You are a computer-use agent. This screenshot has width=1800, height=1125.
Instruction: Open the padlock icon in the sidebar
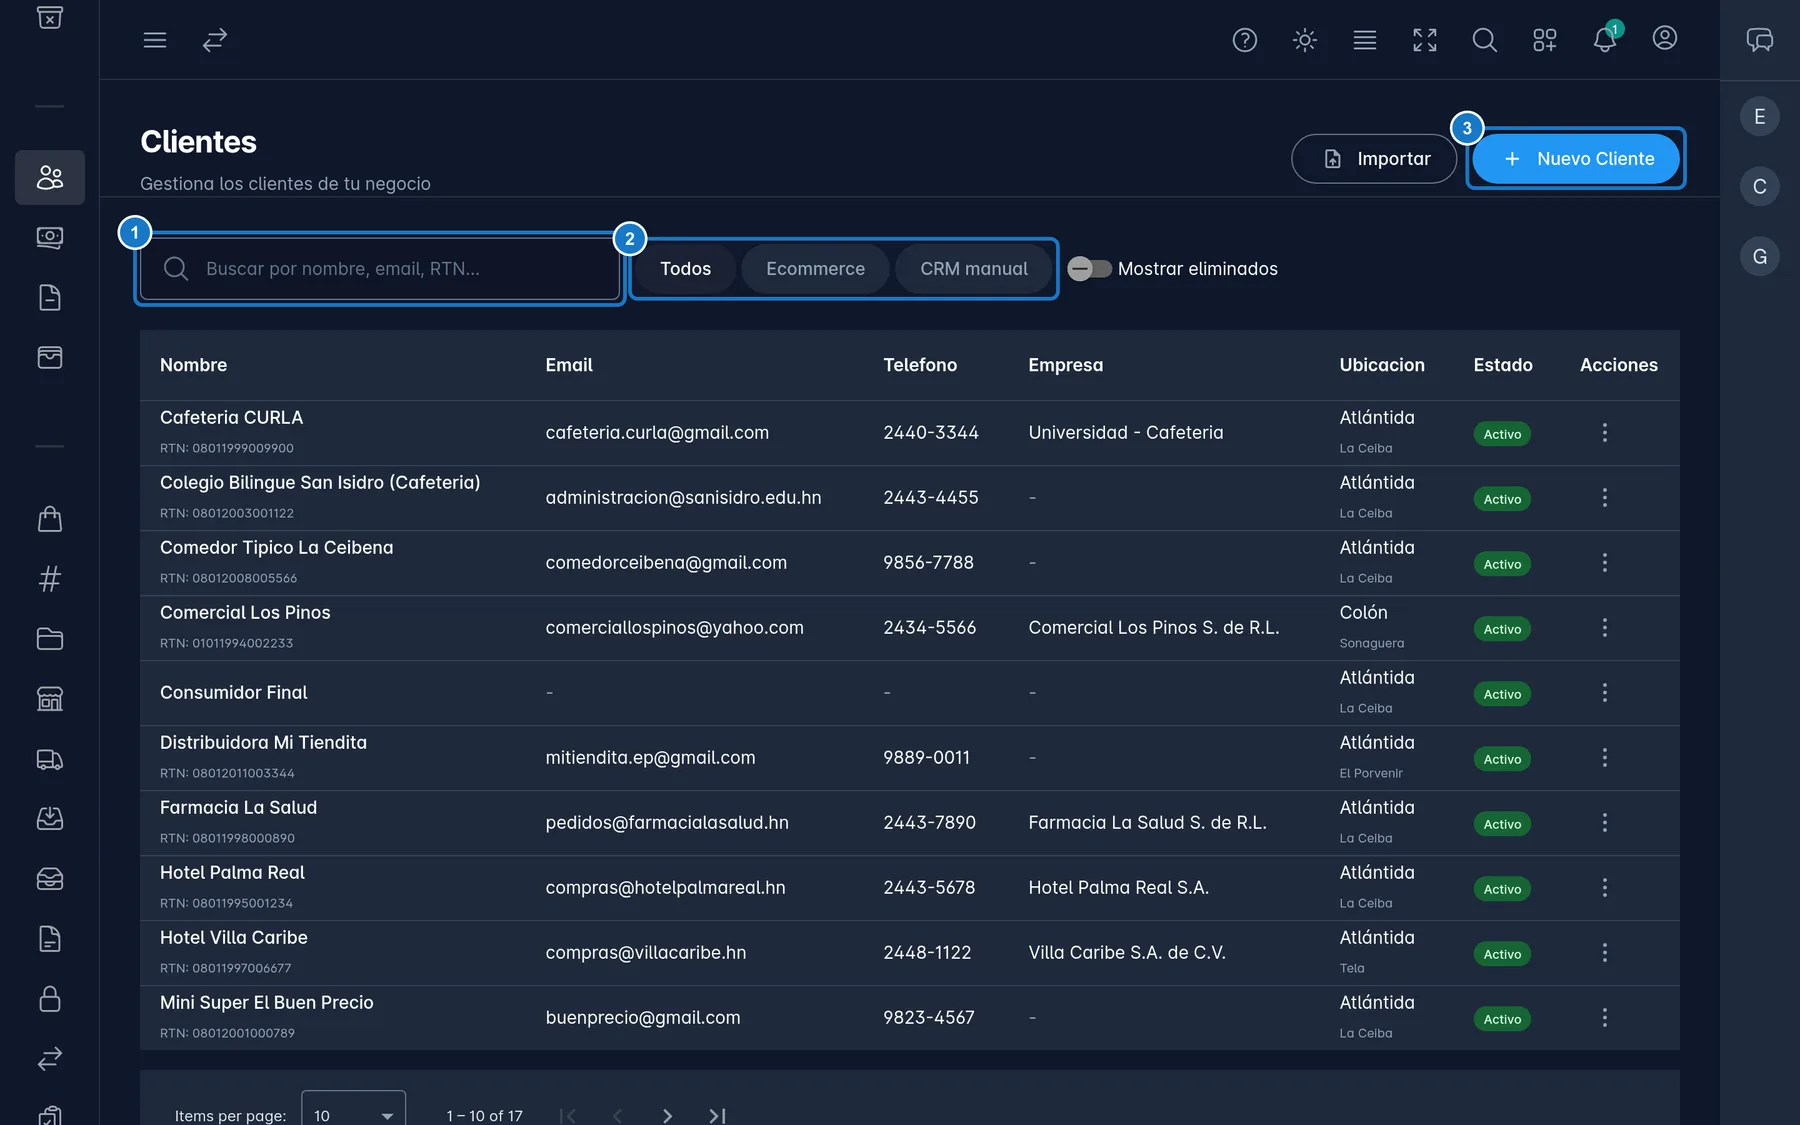point(50,998)
